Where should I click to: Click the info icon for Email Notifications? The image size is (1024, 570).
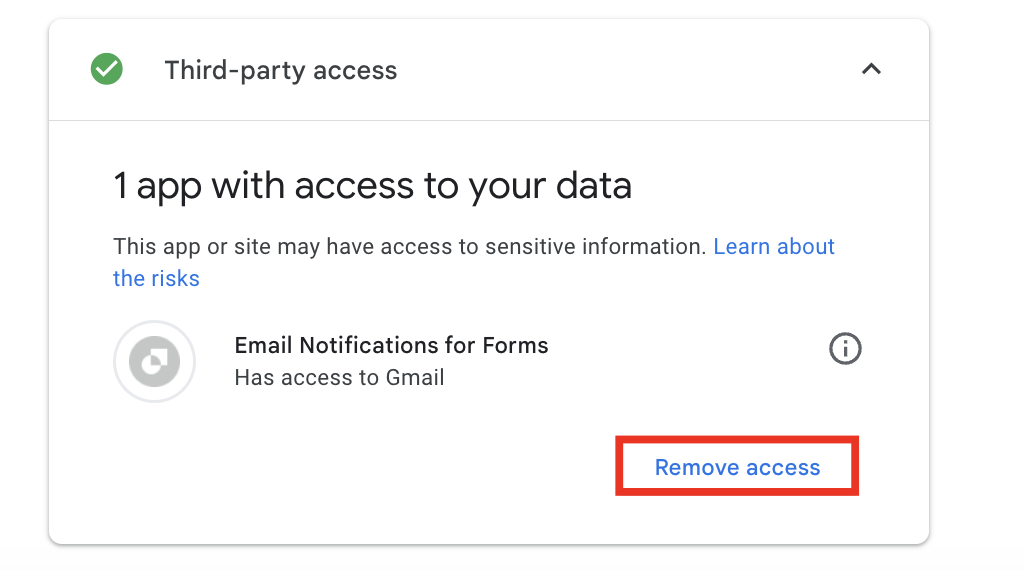click(845, 349)
